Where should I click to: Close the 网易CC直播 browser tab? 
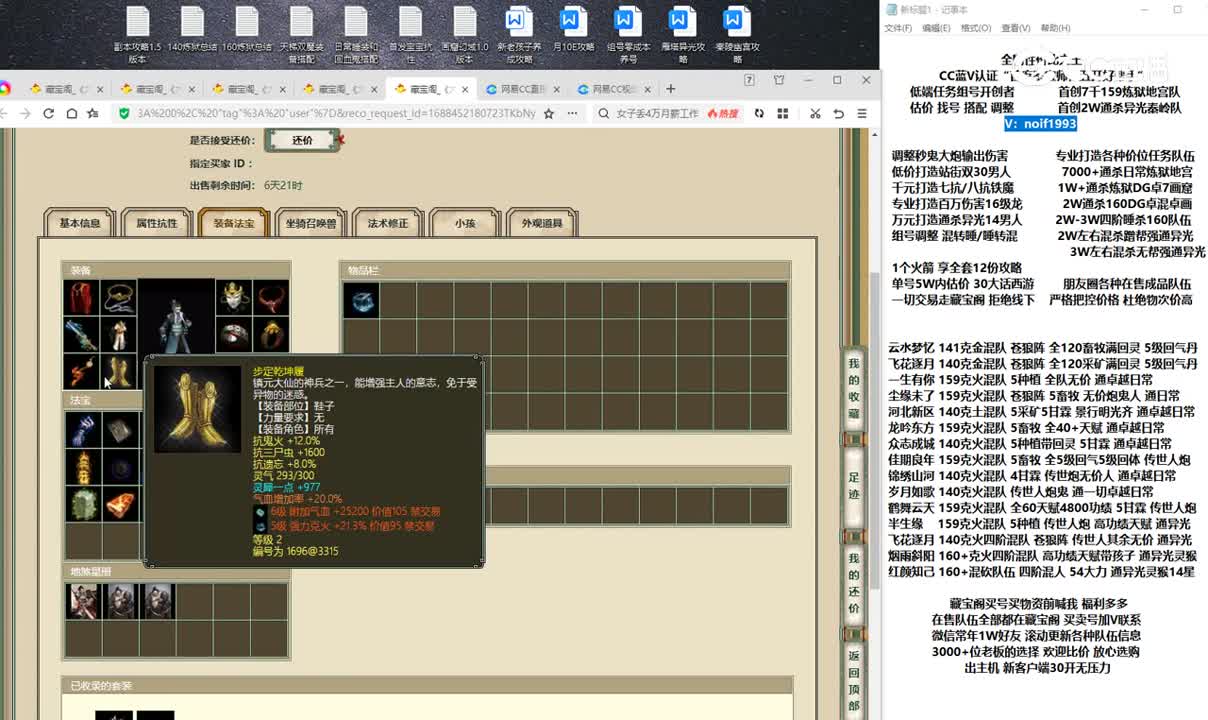[556, 89]
